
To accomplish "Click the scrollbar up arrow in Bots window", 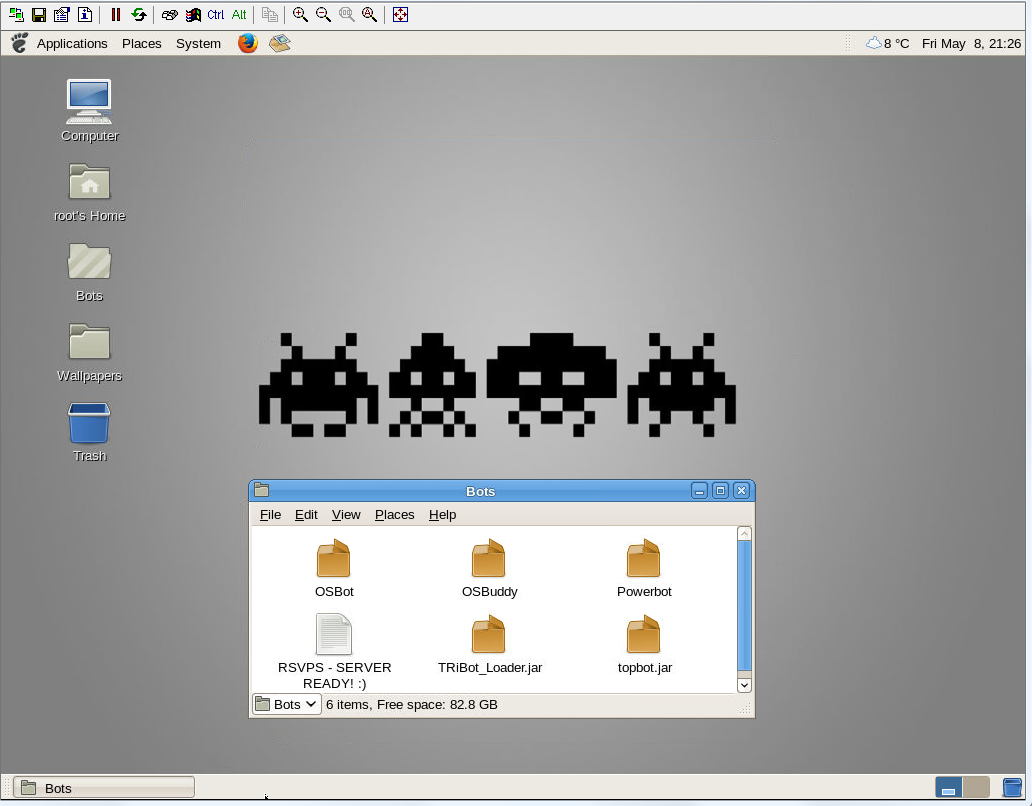I will point(744,534).
